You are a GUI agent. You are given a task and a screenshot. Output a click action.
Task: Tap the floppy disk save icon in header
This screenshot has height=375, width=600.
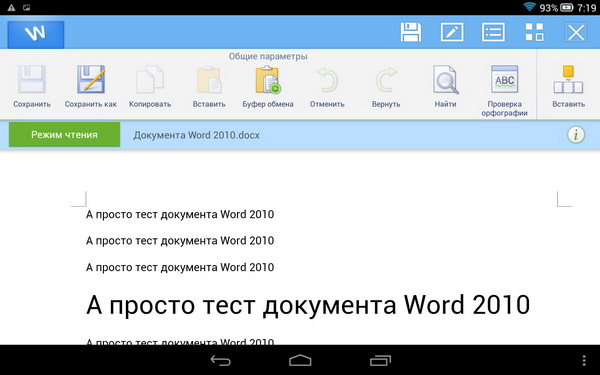point(411,32)
